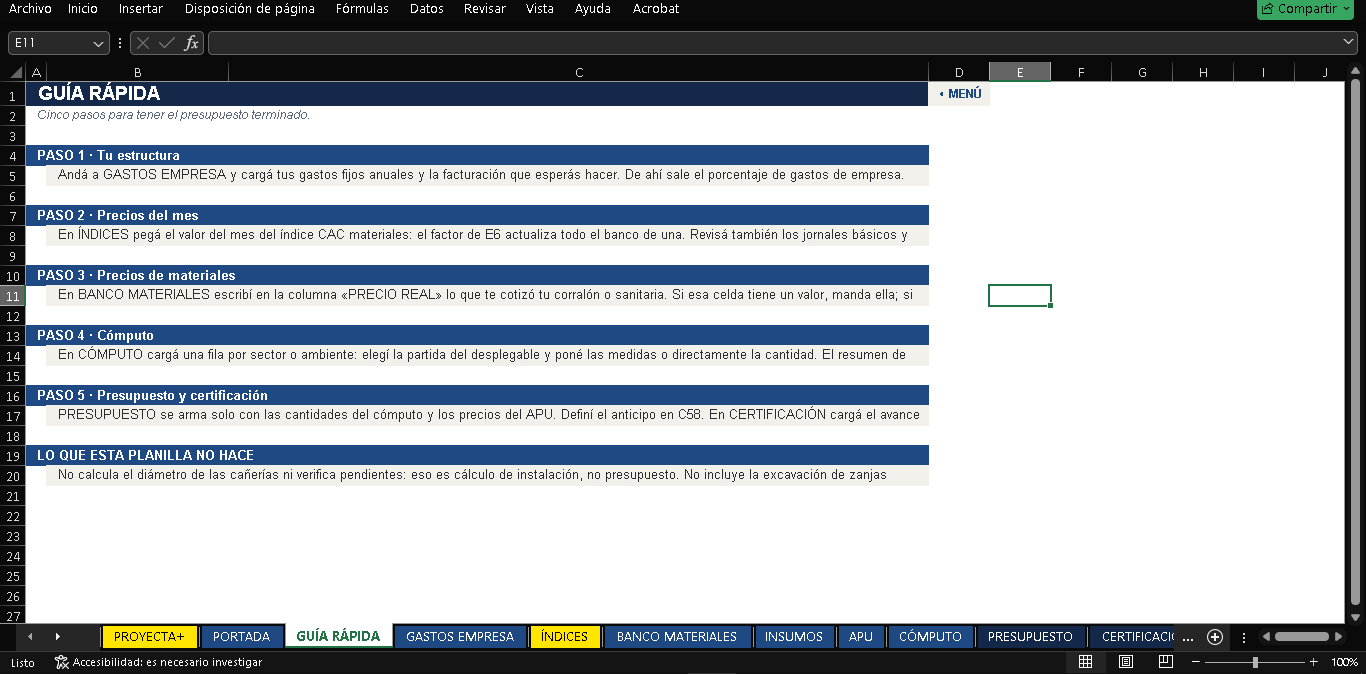The image size is (1366, 674).
Task: Select column E header
Action: pyautogui.click(x=1020, y=72)
